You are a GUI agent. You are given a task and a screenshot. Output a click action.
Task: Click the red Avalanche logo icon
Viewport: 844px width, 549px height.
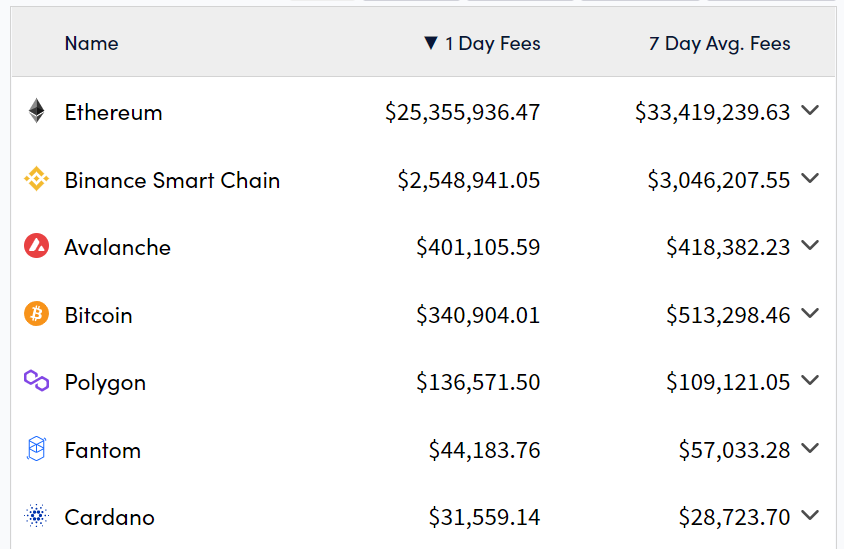tap(37, 246)
